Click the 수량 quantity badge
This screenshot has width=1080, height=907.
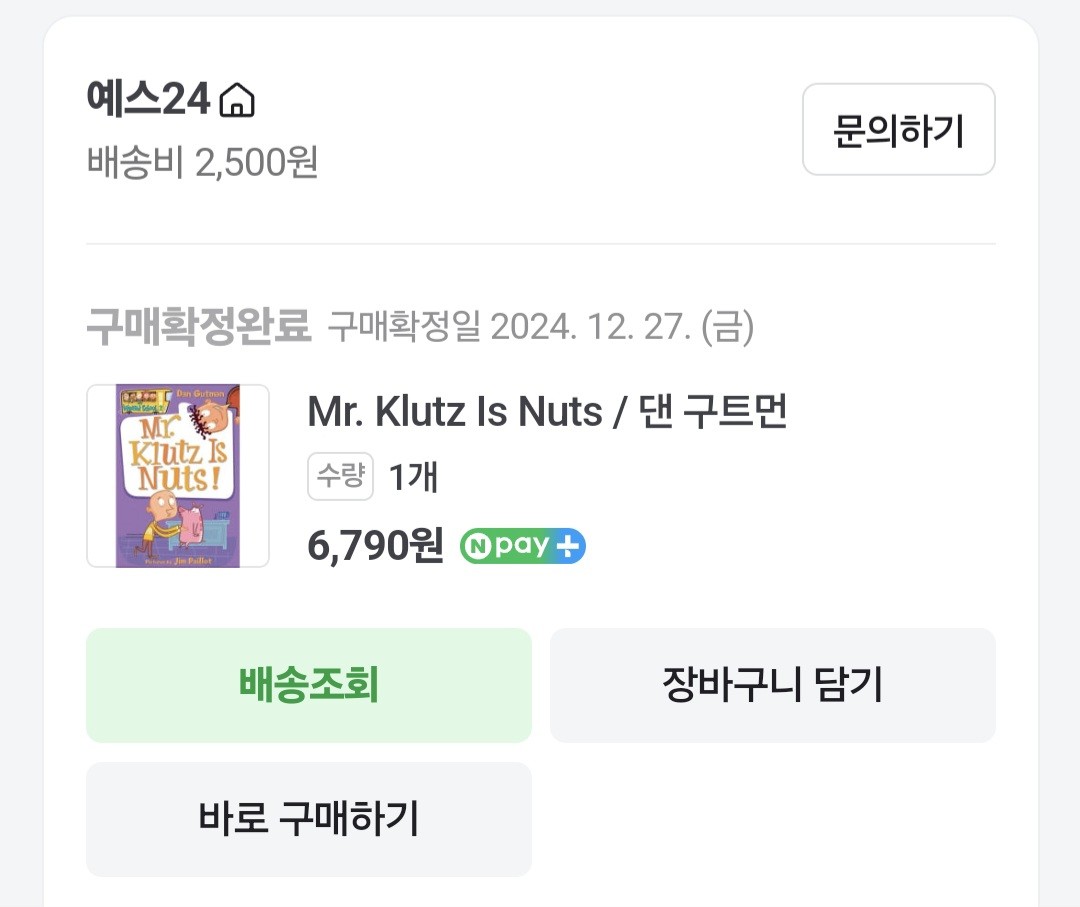pos(340,477)
